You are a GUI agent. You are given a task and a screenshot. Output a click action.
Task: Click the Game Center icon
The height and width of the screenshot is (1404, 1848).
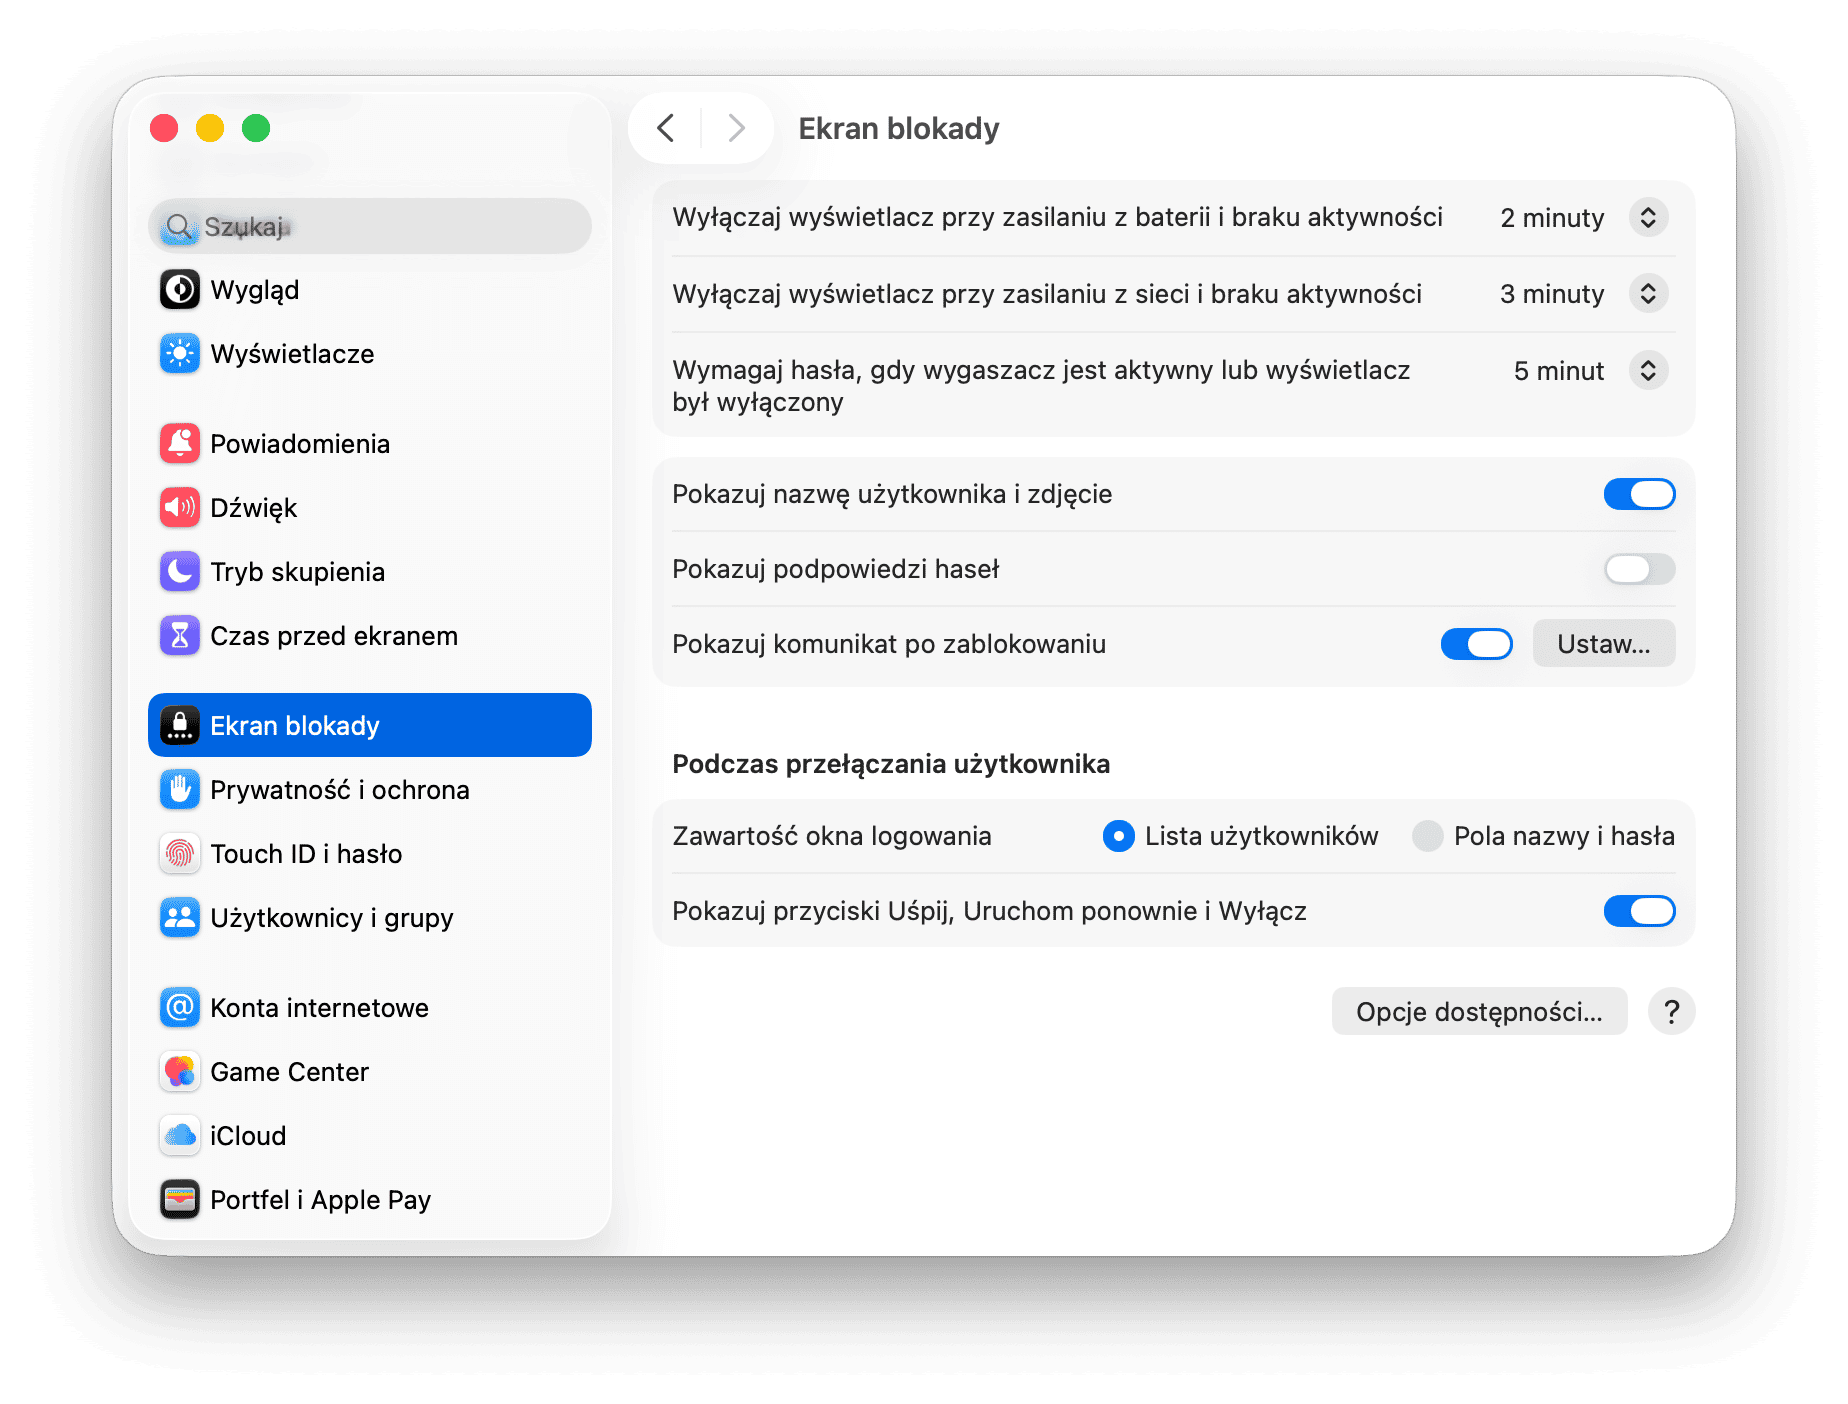pos(180,1072)
